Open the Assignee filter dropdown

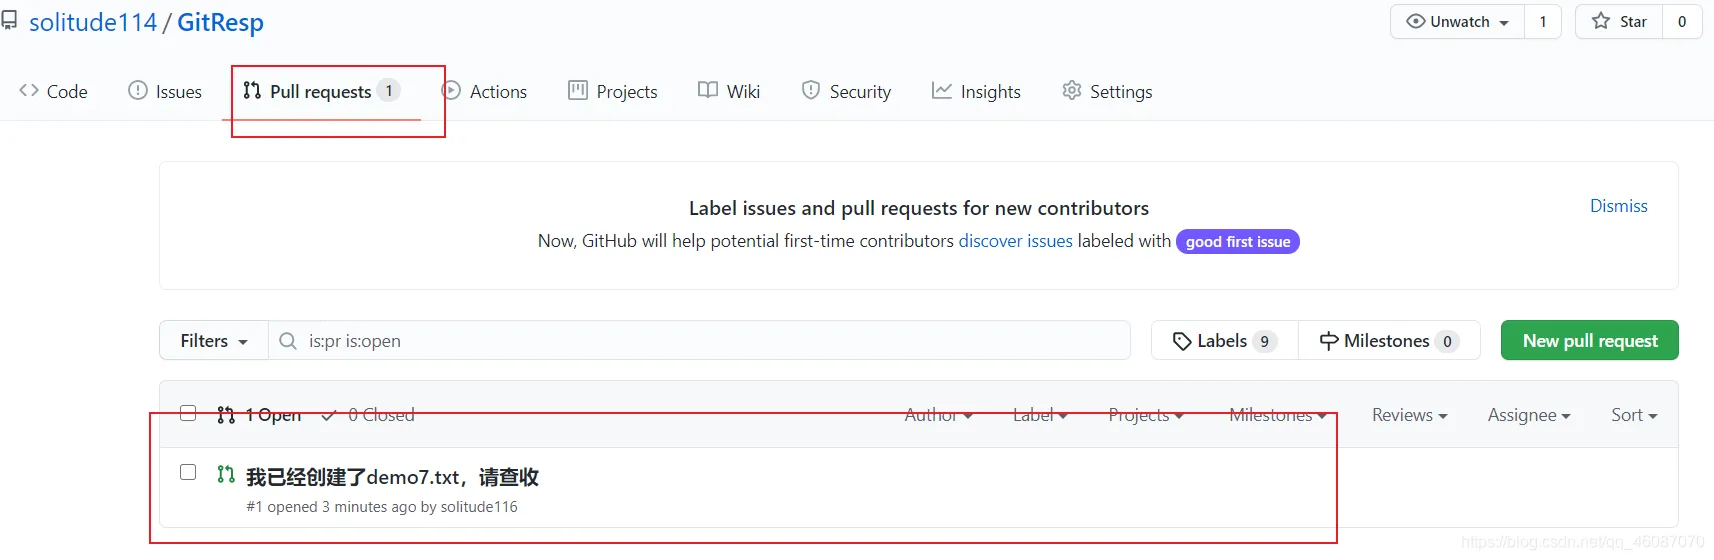1528,415
